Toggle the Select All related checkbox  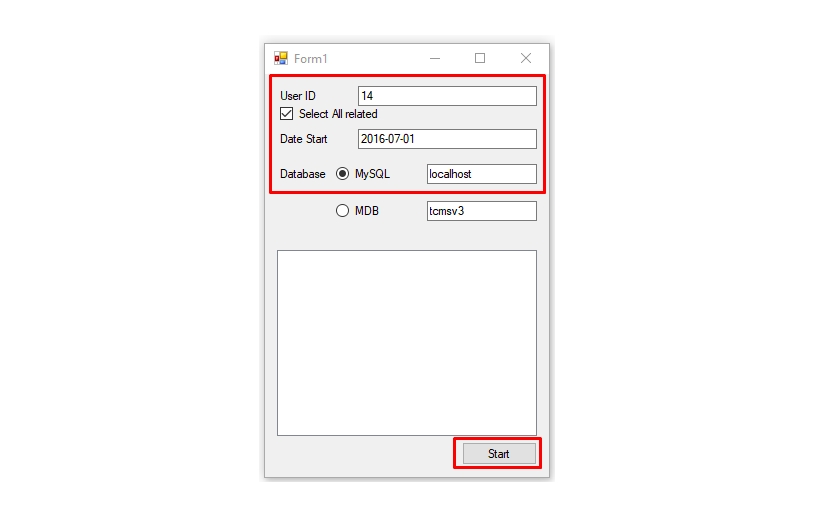(x=286, y=114)
